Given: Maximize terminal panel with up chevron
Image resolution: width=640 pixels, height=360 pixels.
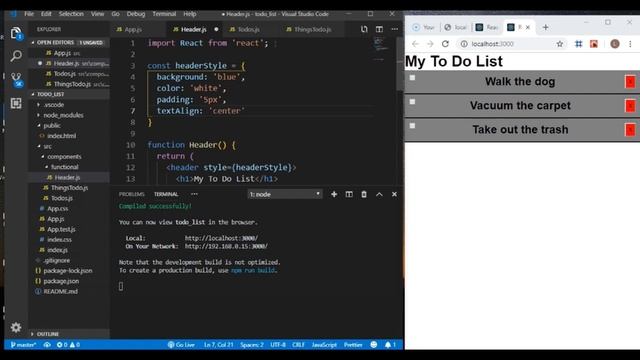Looking at the screenshot, I should pyautogui.click(x=379, y=194).
